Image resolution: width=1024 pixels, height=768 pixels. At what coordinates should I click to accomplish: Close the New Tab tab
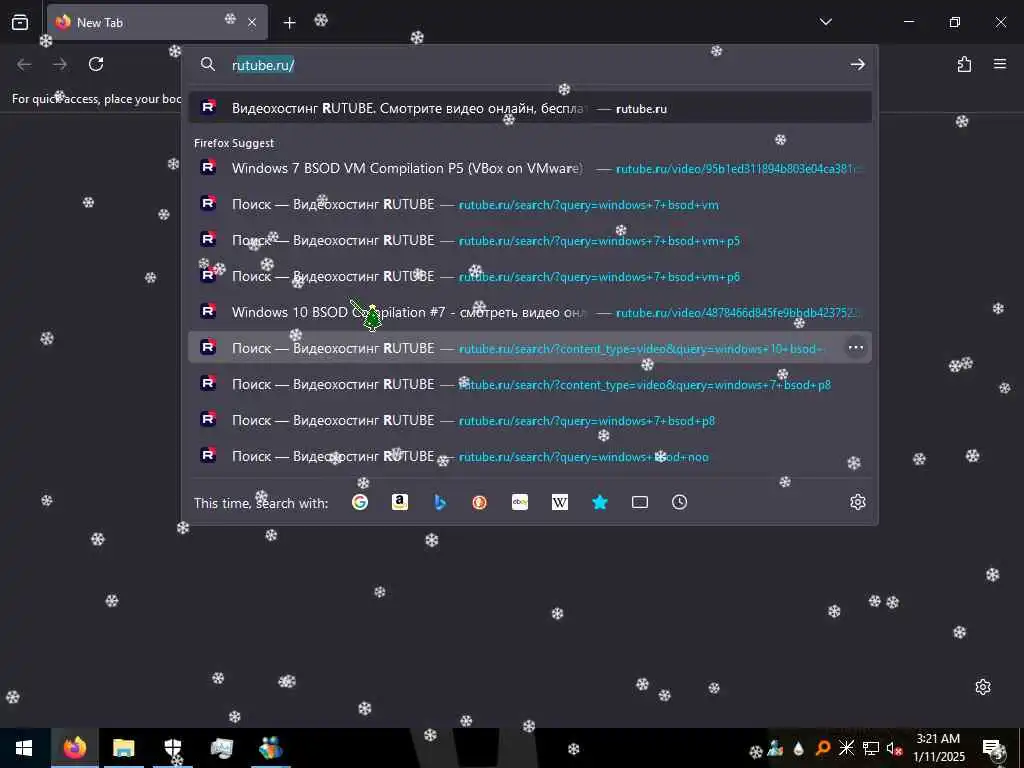(252, 22)
